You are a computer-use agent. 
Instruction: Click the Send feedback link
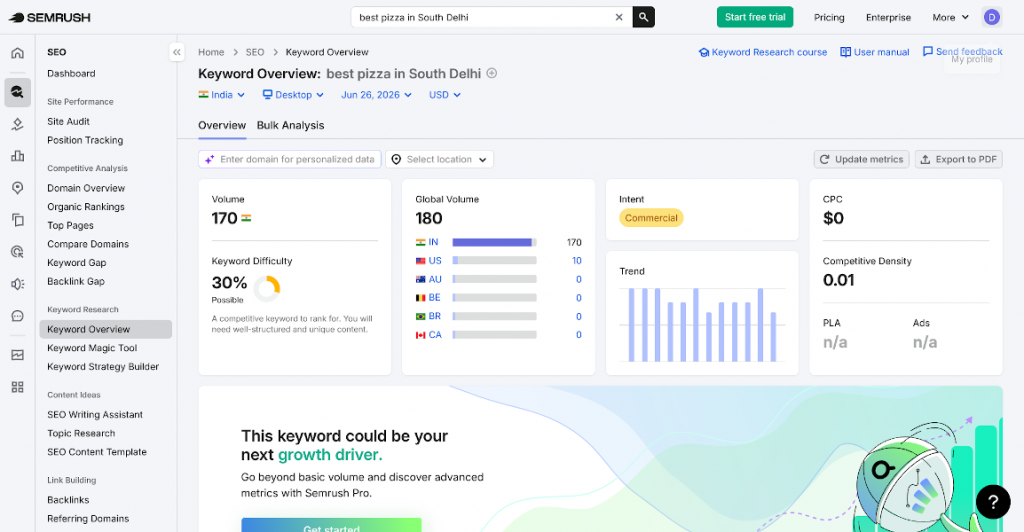[963, 52]
